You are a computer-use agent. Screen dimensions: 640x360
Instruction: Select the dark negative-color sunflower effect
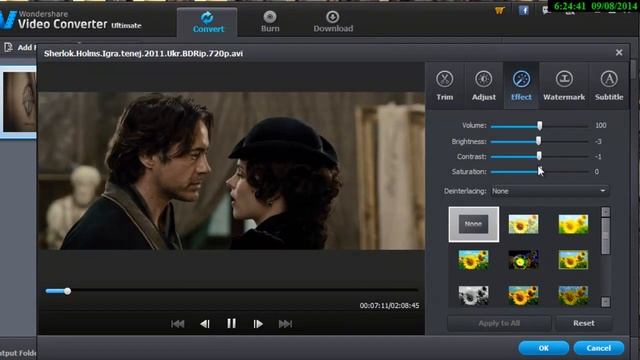(523, 260)
